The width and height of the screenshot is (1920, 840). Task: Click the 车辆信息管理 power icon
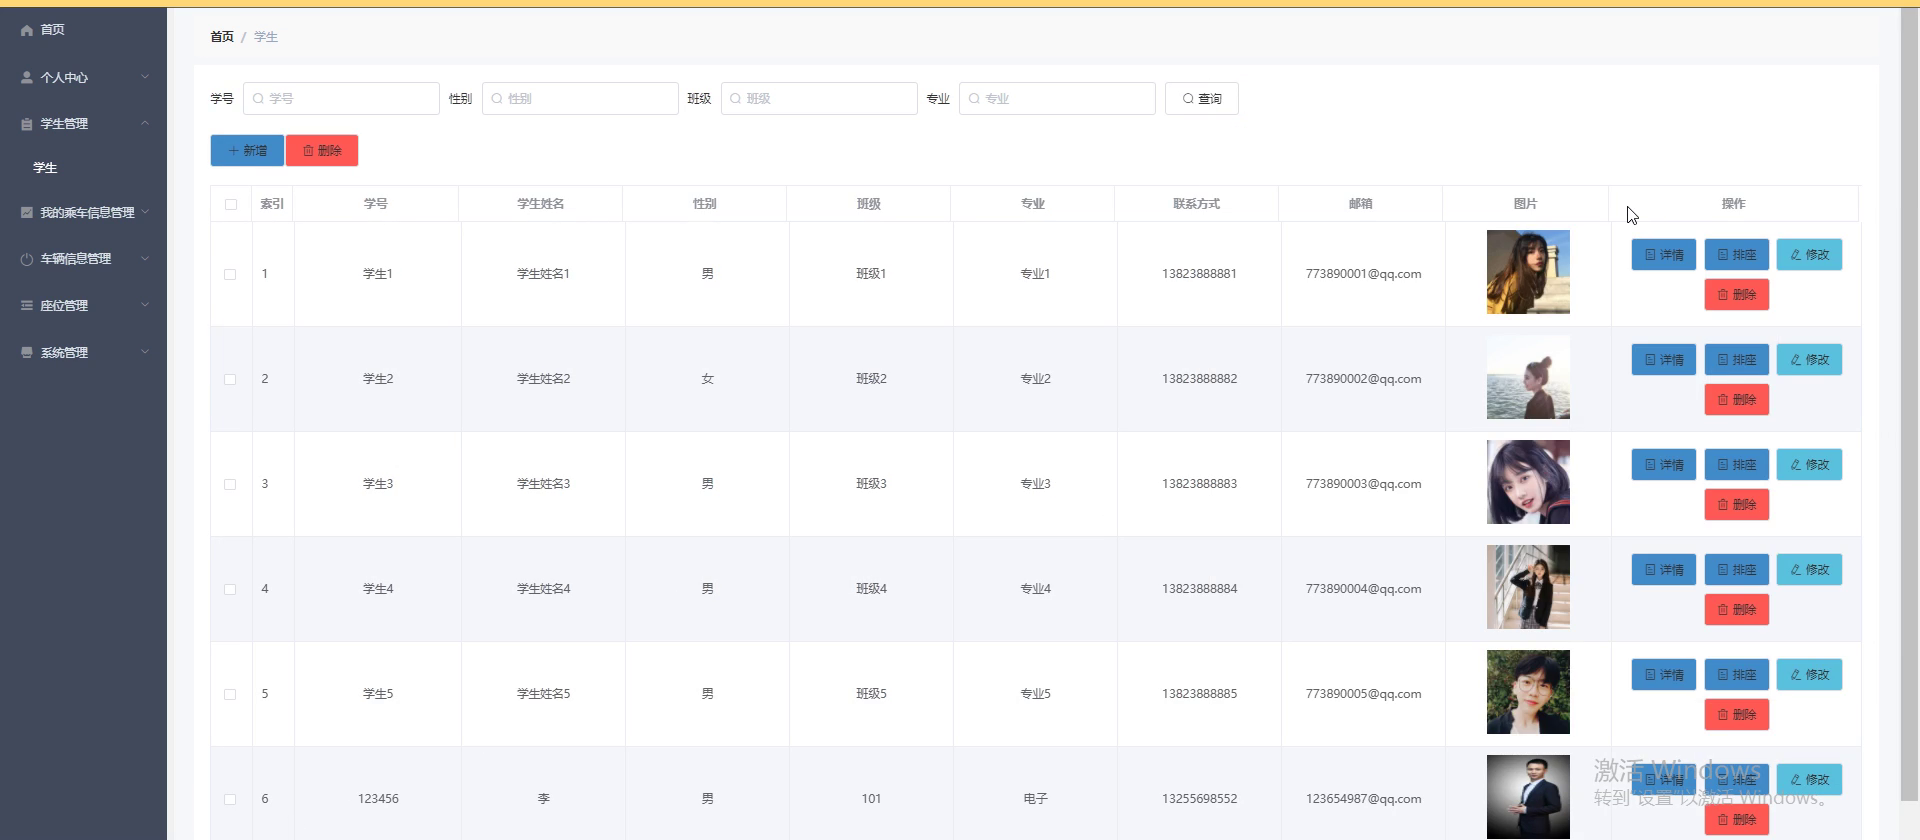click(x=27, y=259)
